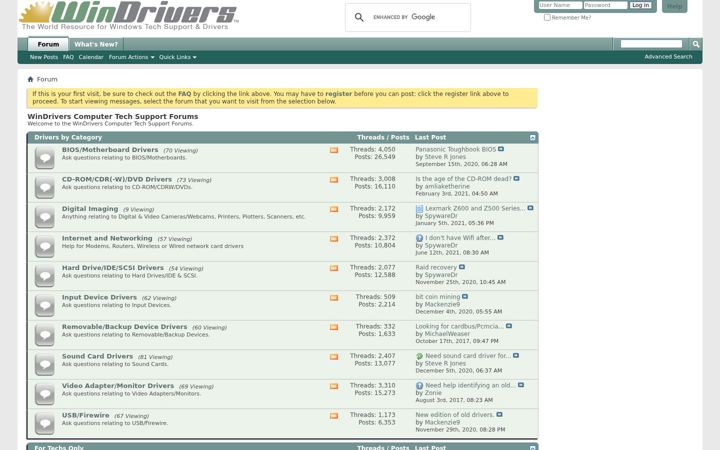Switch to the What's New? tab
The width and height of the screenshot is (720, 450).
point(96,44)
